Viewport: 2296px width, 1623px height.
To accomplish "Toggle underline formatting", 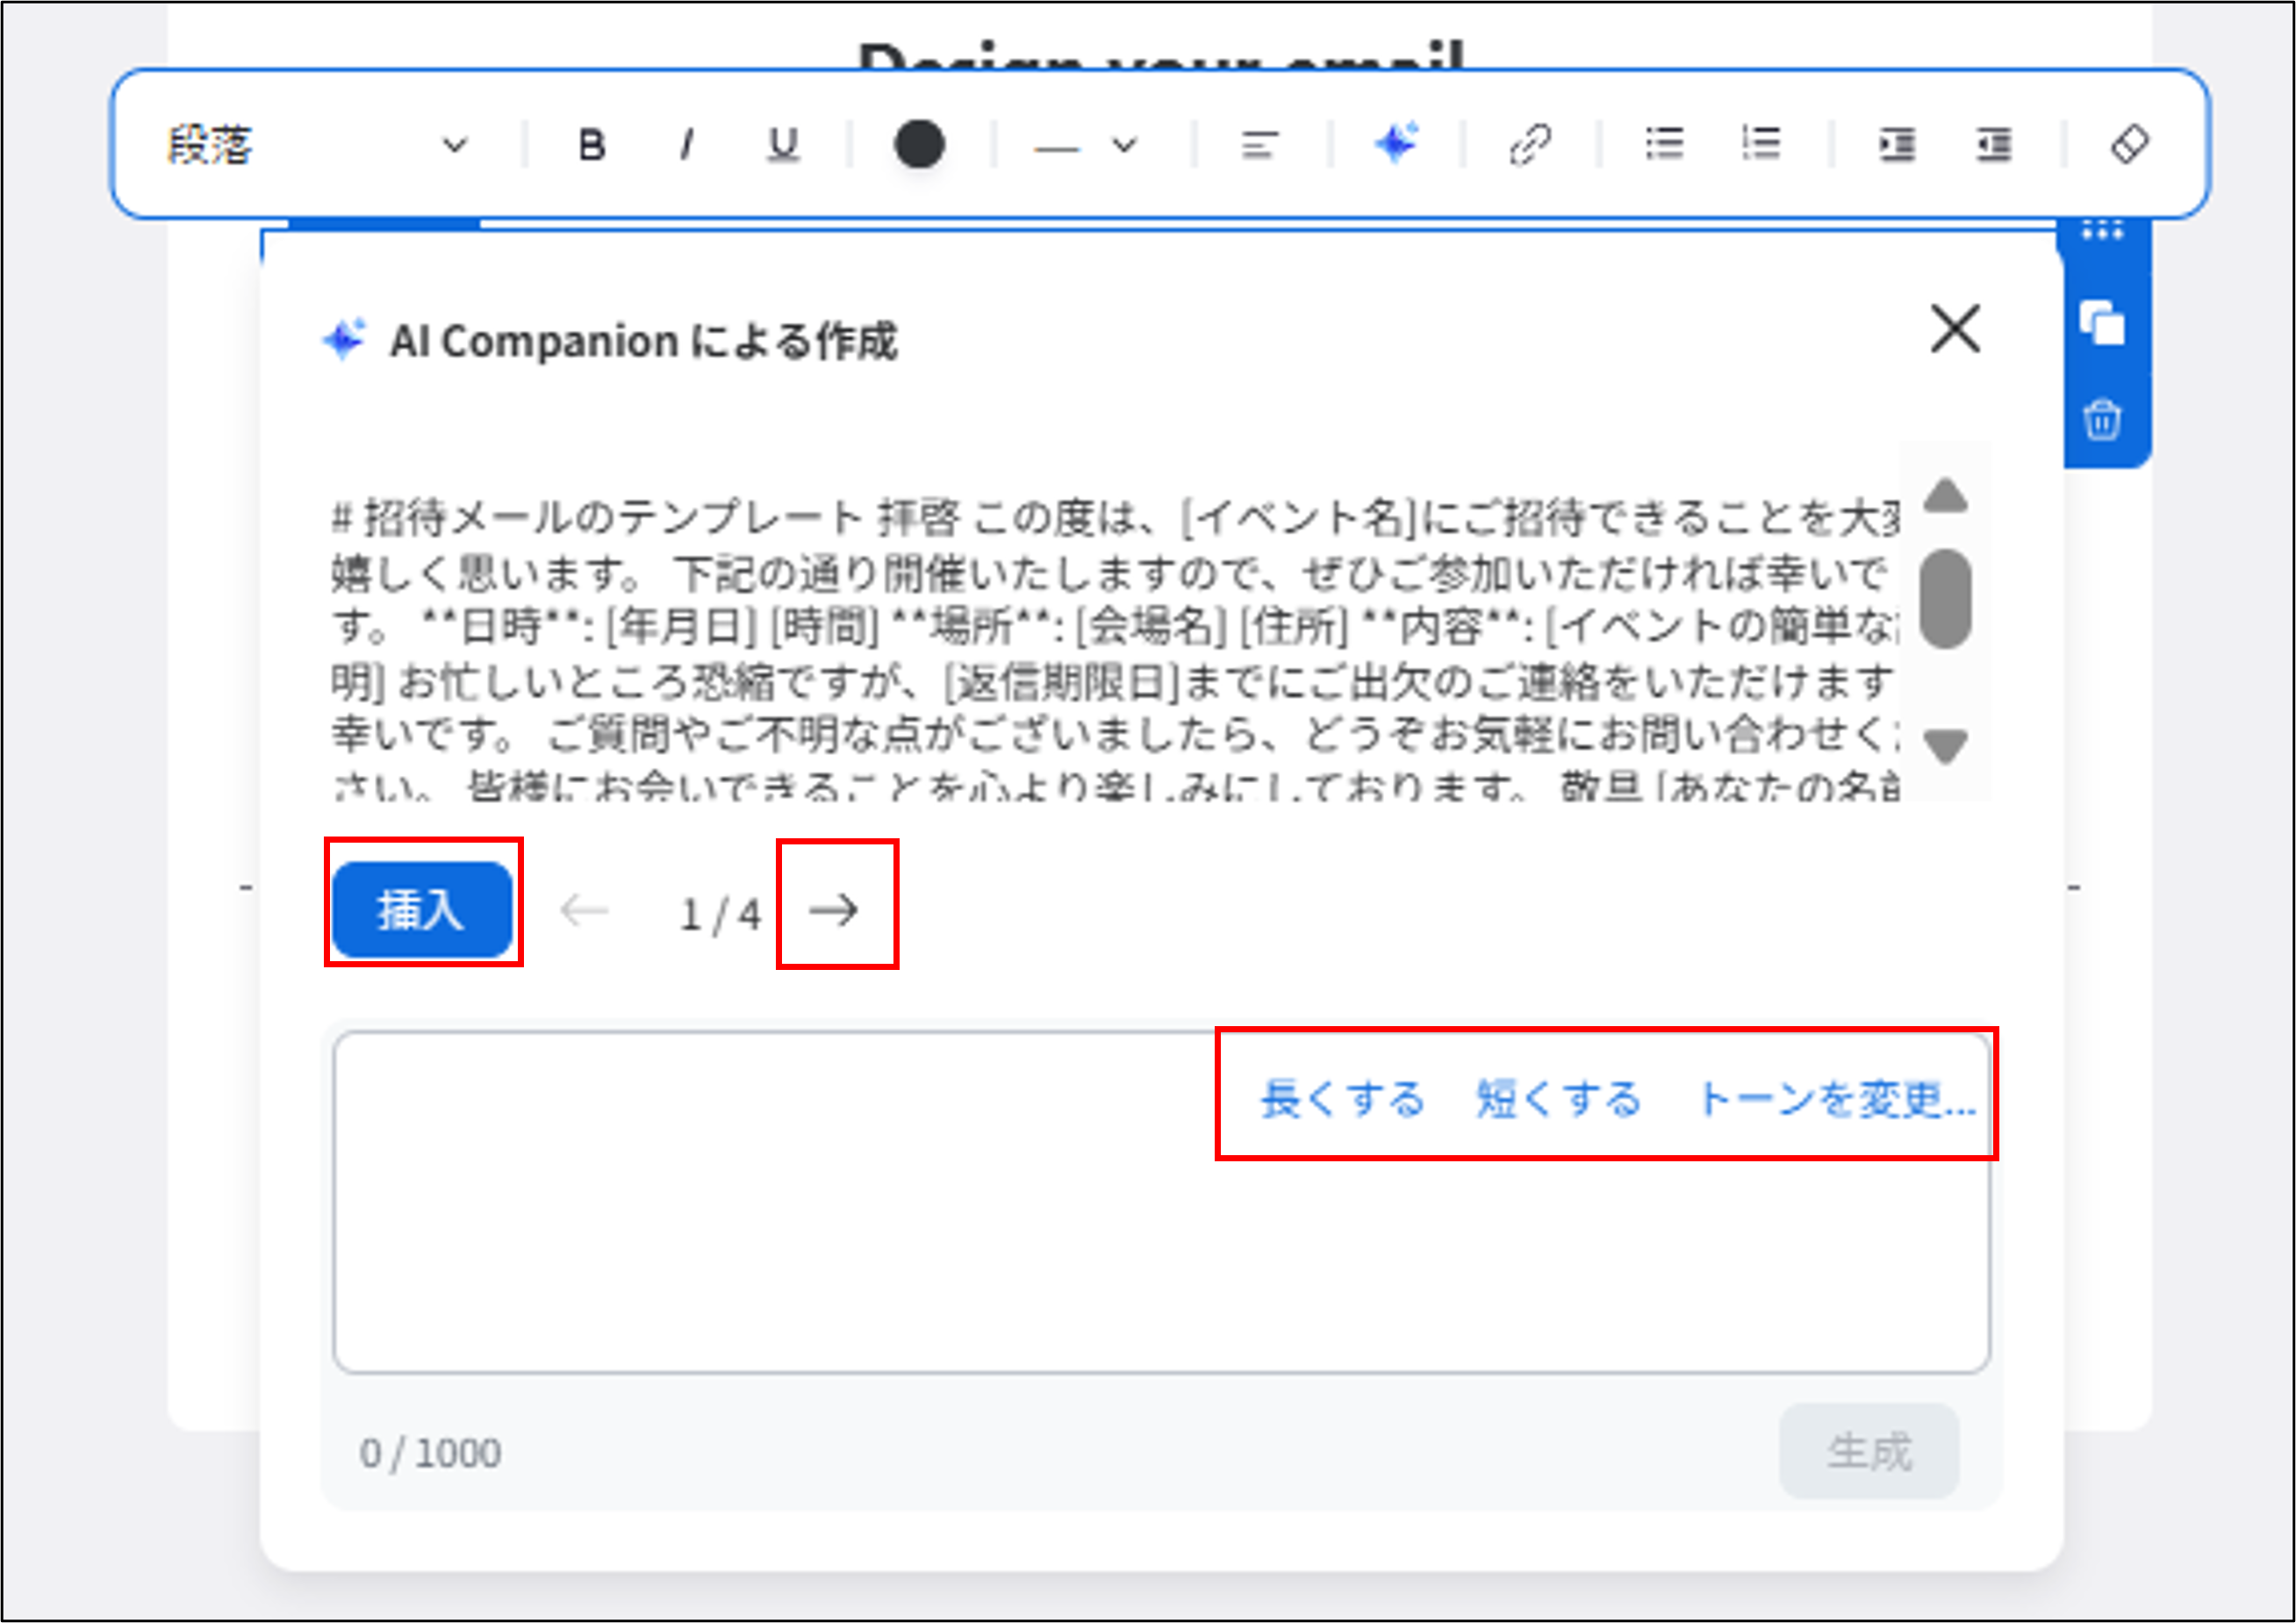I will pos(783,145).
